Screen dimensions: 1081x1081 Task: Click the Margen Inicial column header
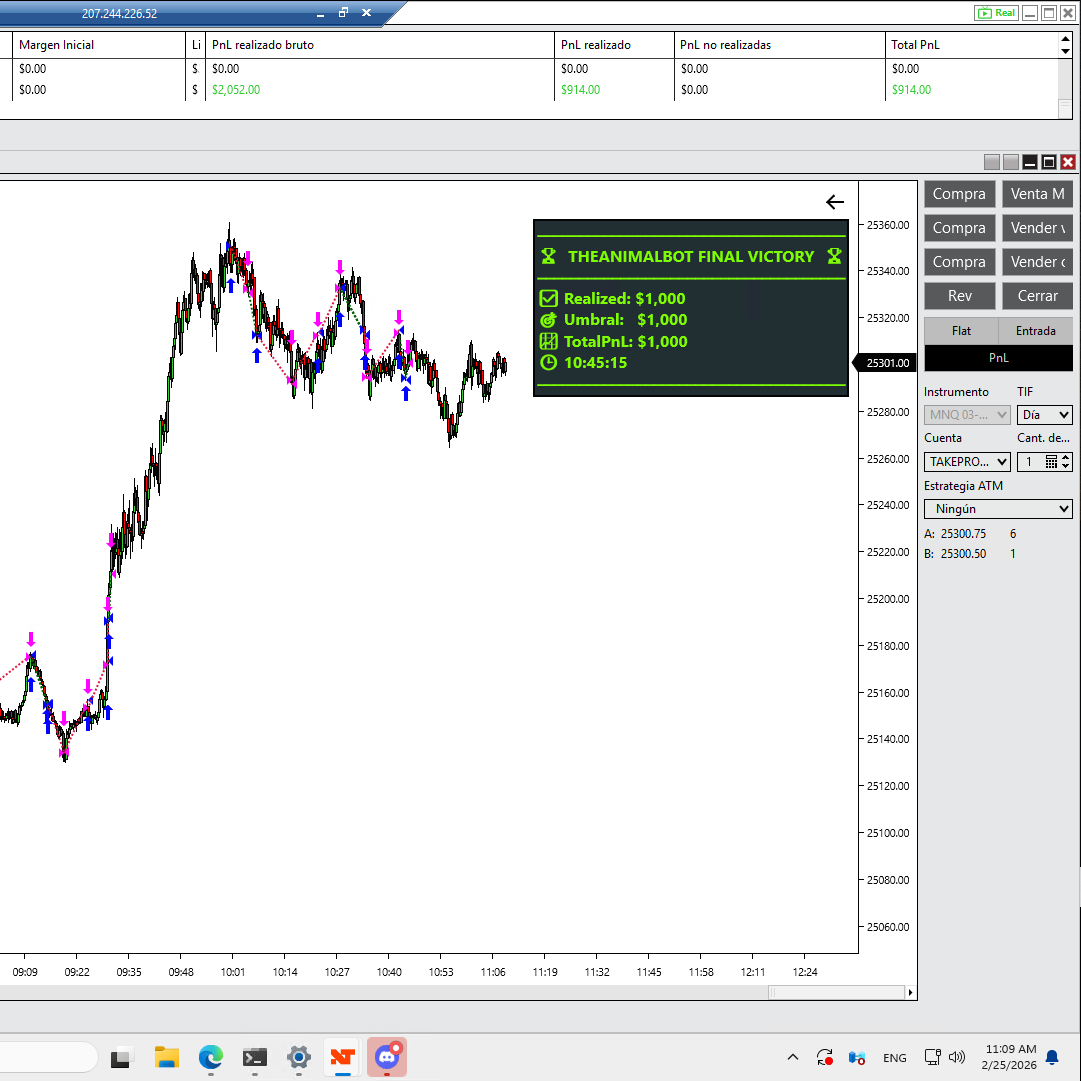click(x=99, y=45)
